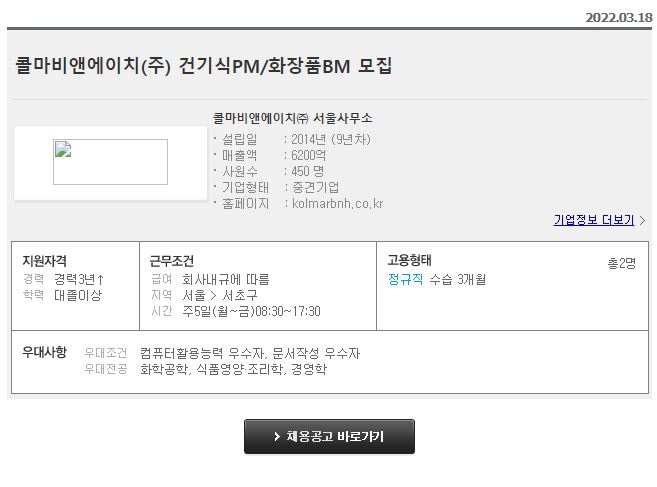657x487 pixels.
Task: Click the 채용공고 바로가기 button
Action: [x=329, y=436]
